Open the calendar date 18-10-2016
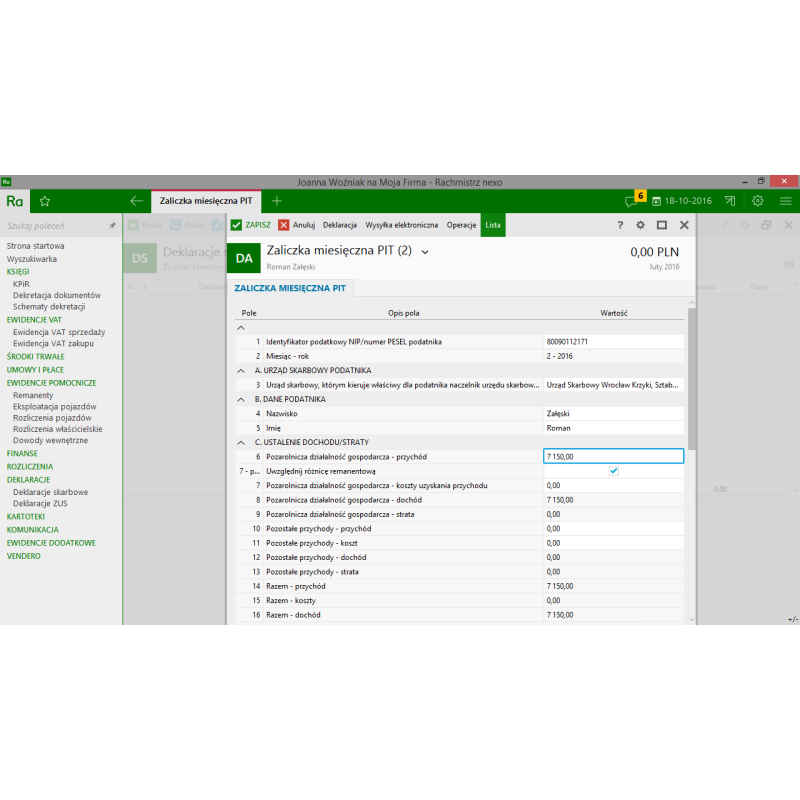 (x=681, y=201)
